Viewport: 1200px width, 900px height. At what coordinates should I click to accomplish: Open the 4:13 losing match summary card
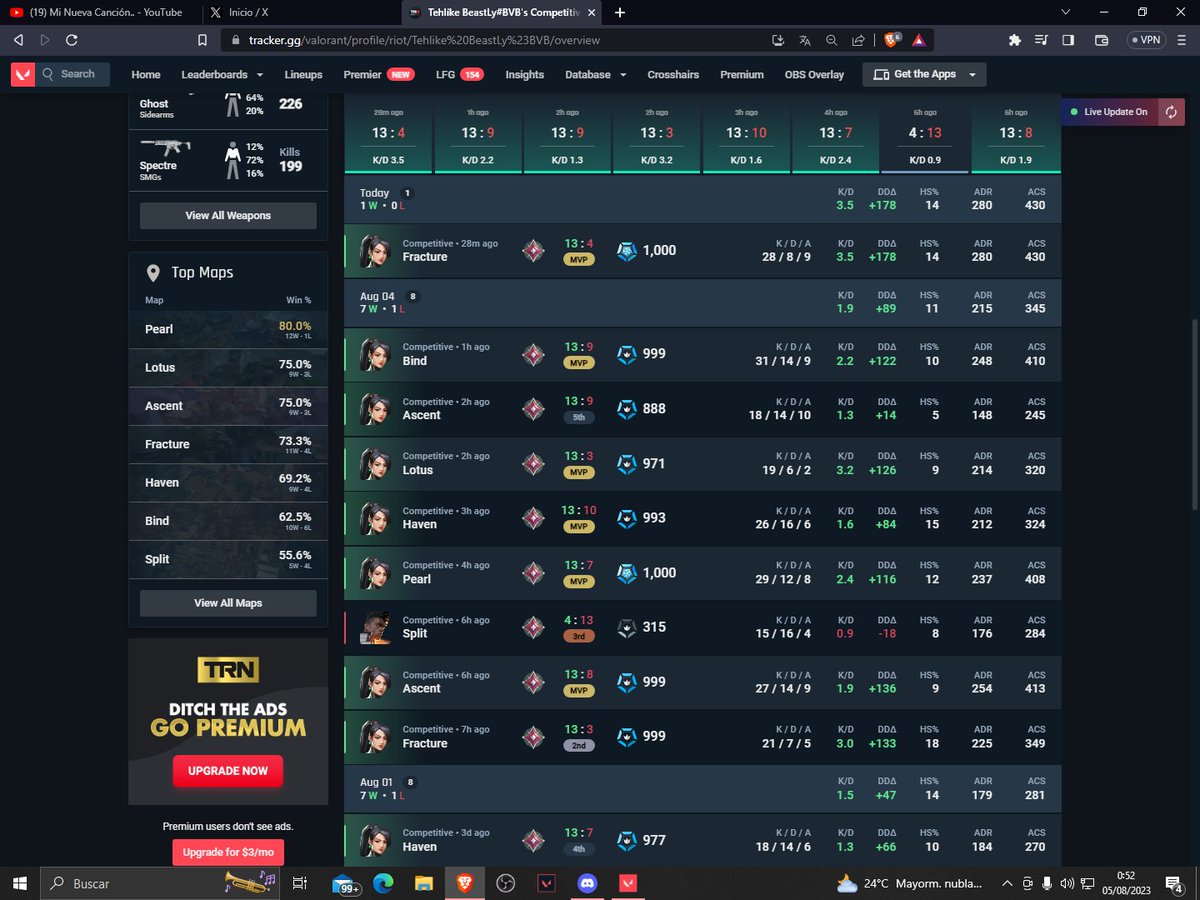(x=925, y=135)
